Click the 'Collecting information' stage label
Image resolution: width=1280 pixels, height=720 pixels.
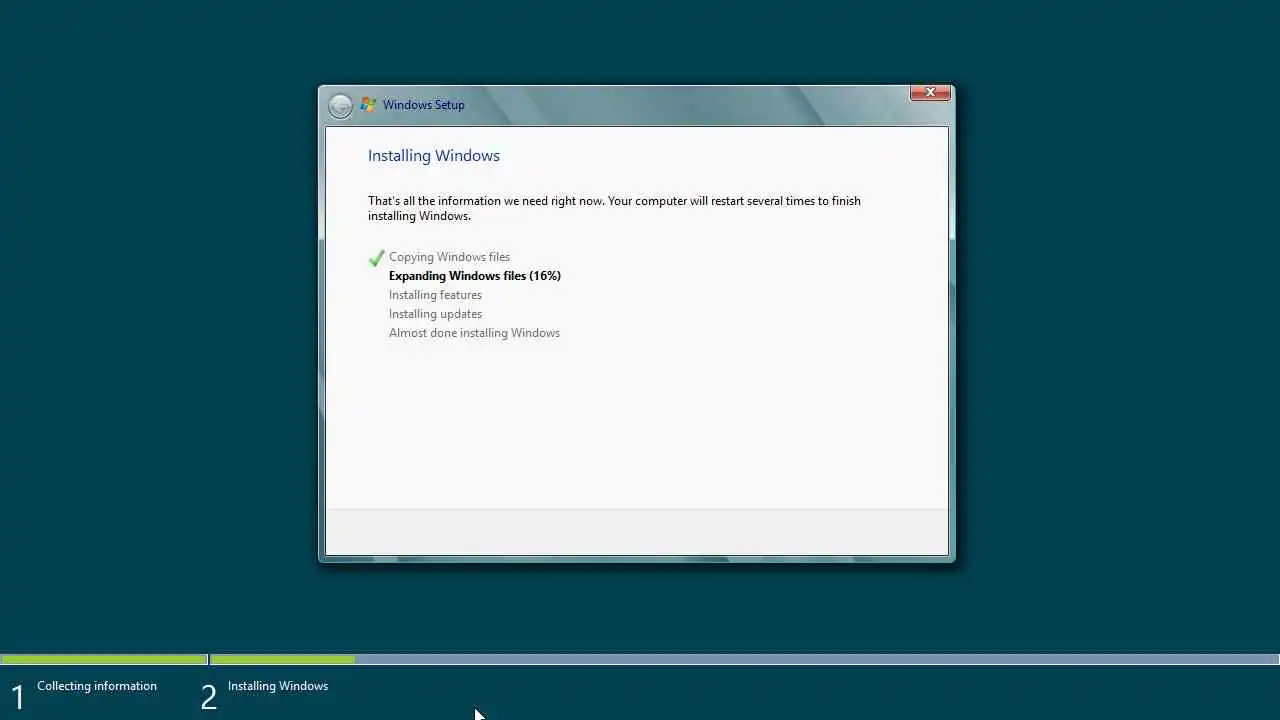(97, 686)
